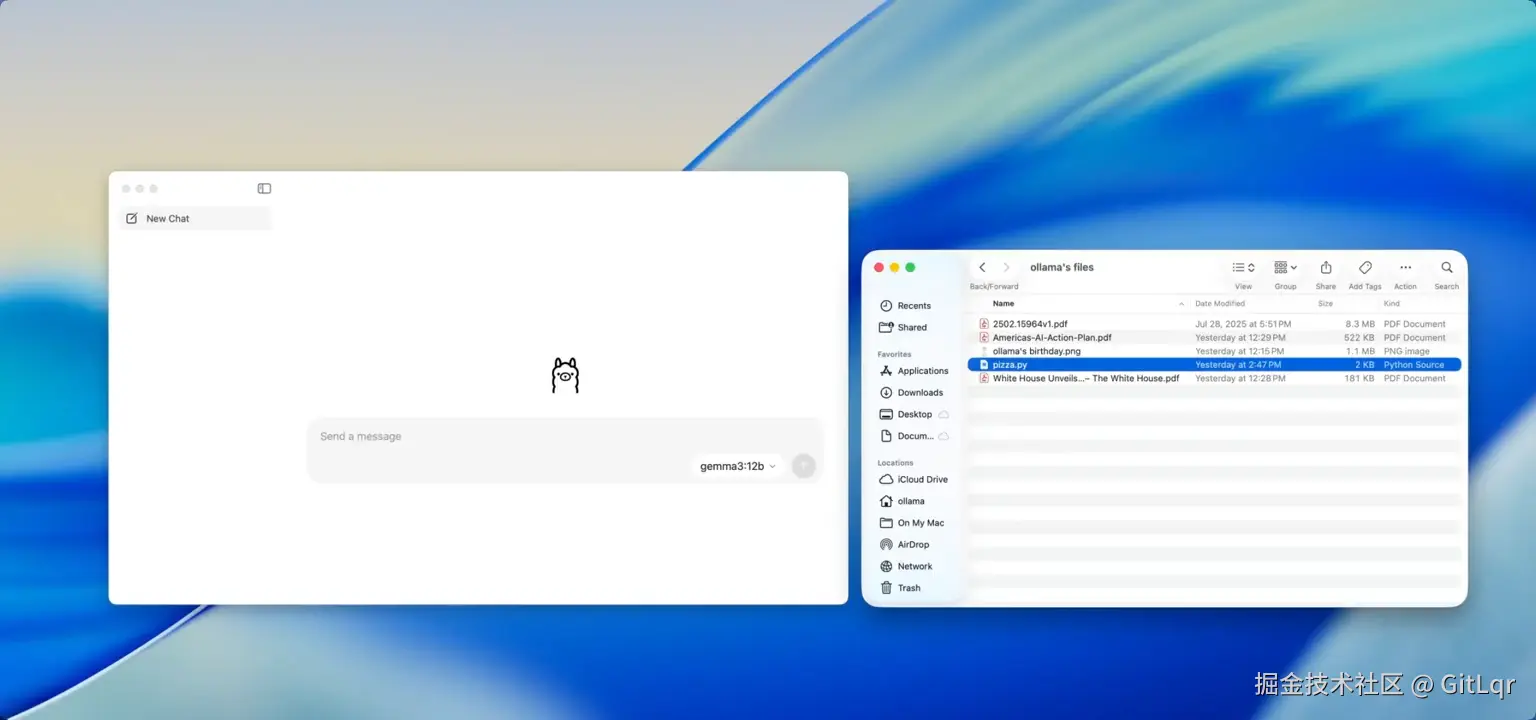
Task: Open Desktop in the Finder sidebar
Action: 915,414
